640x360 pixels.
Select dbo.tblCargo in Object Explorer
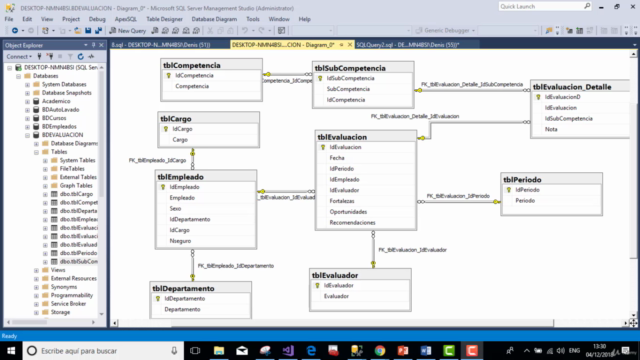[x=76, y=194]
